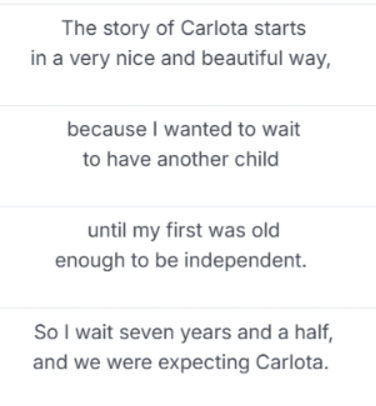Screen dimensions: 376x406
Task: Click the line 'and we were expecting Carlota.'
Action: click(x=181, y=363)
